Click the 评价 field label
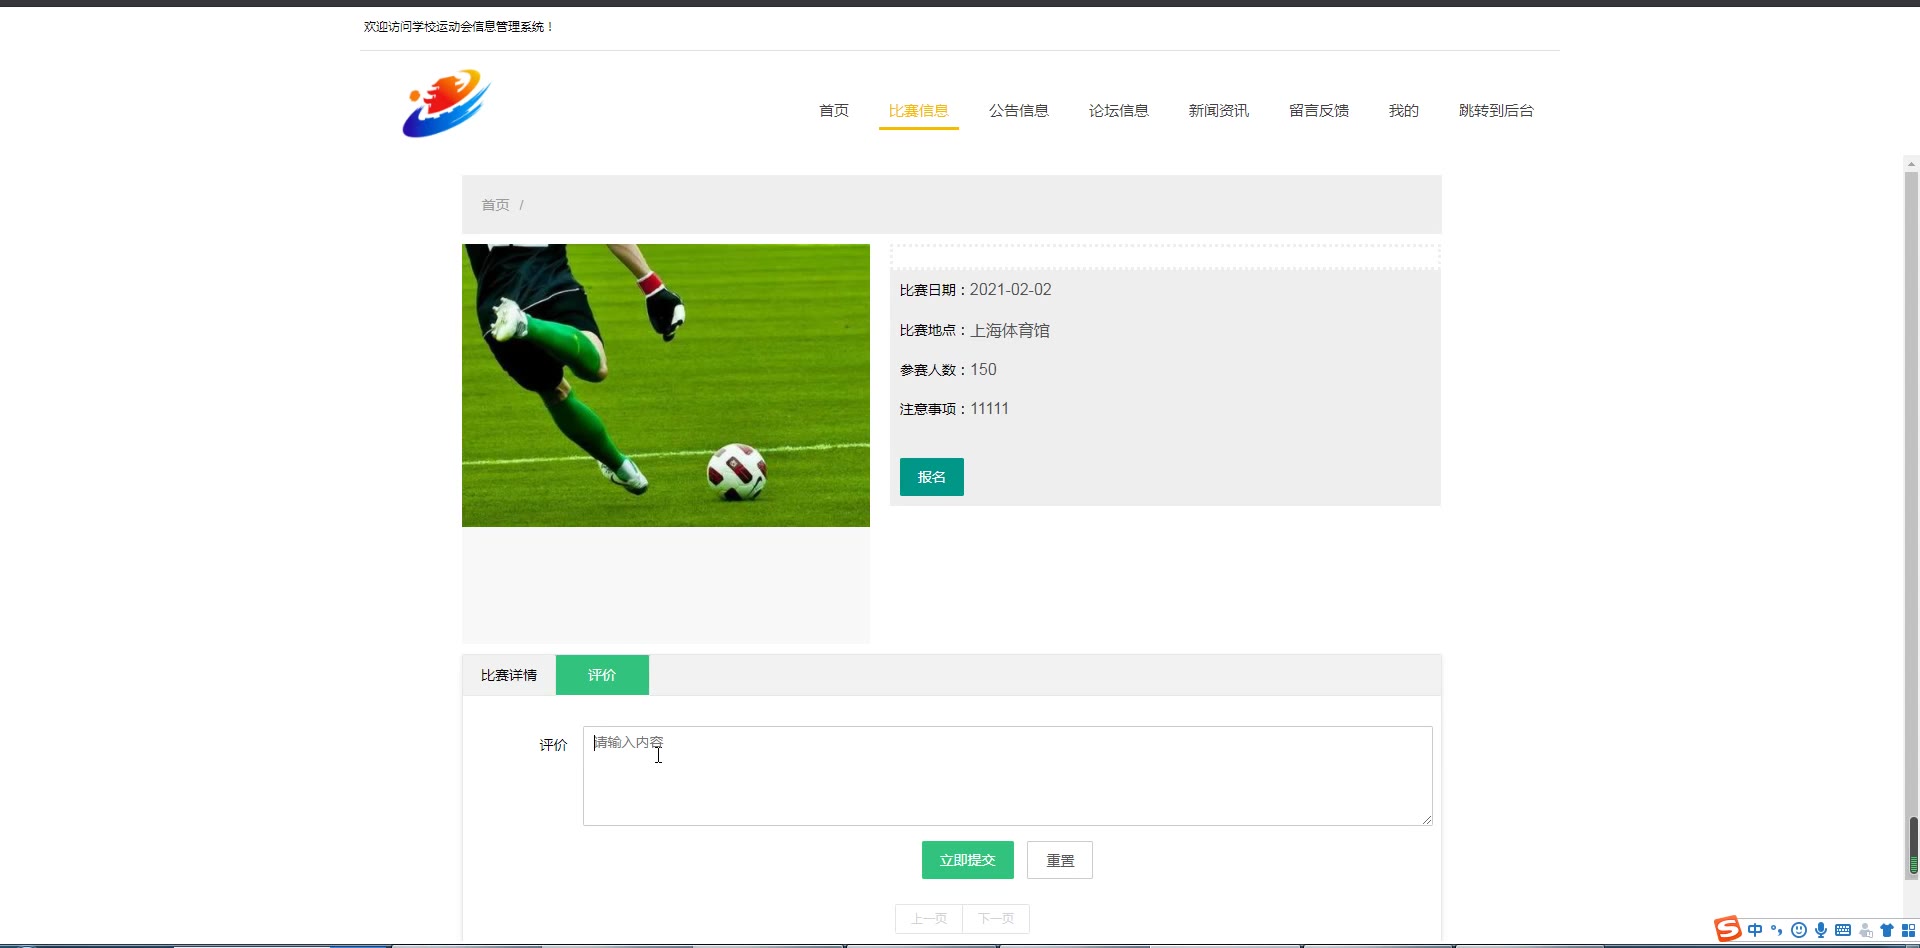Viewport: 1920px width, 948px height. coord(553,745)
